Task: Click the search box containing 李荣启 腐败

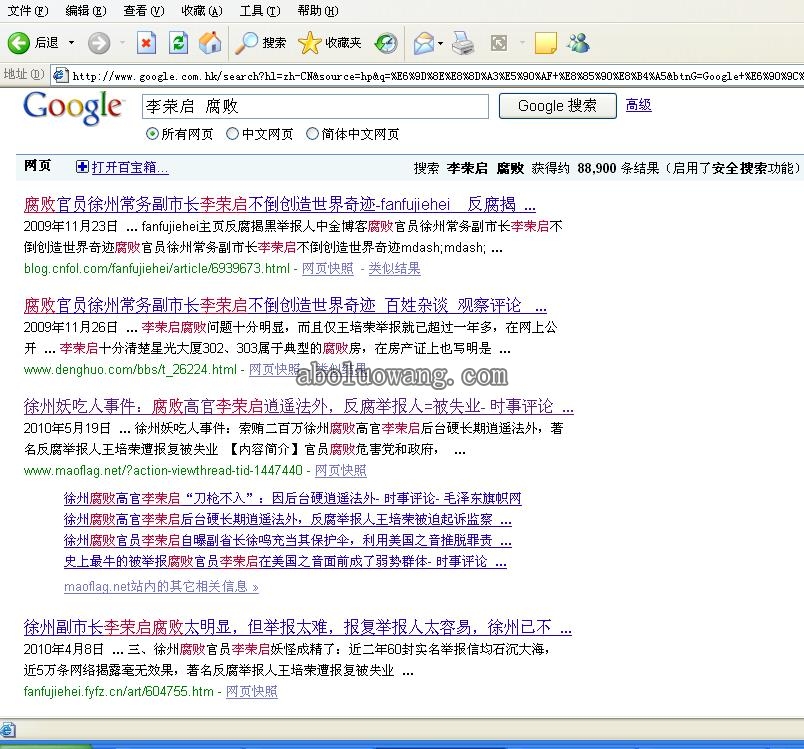Action: click(315, 106)
